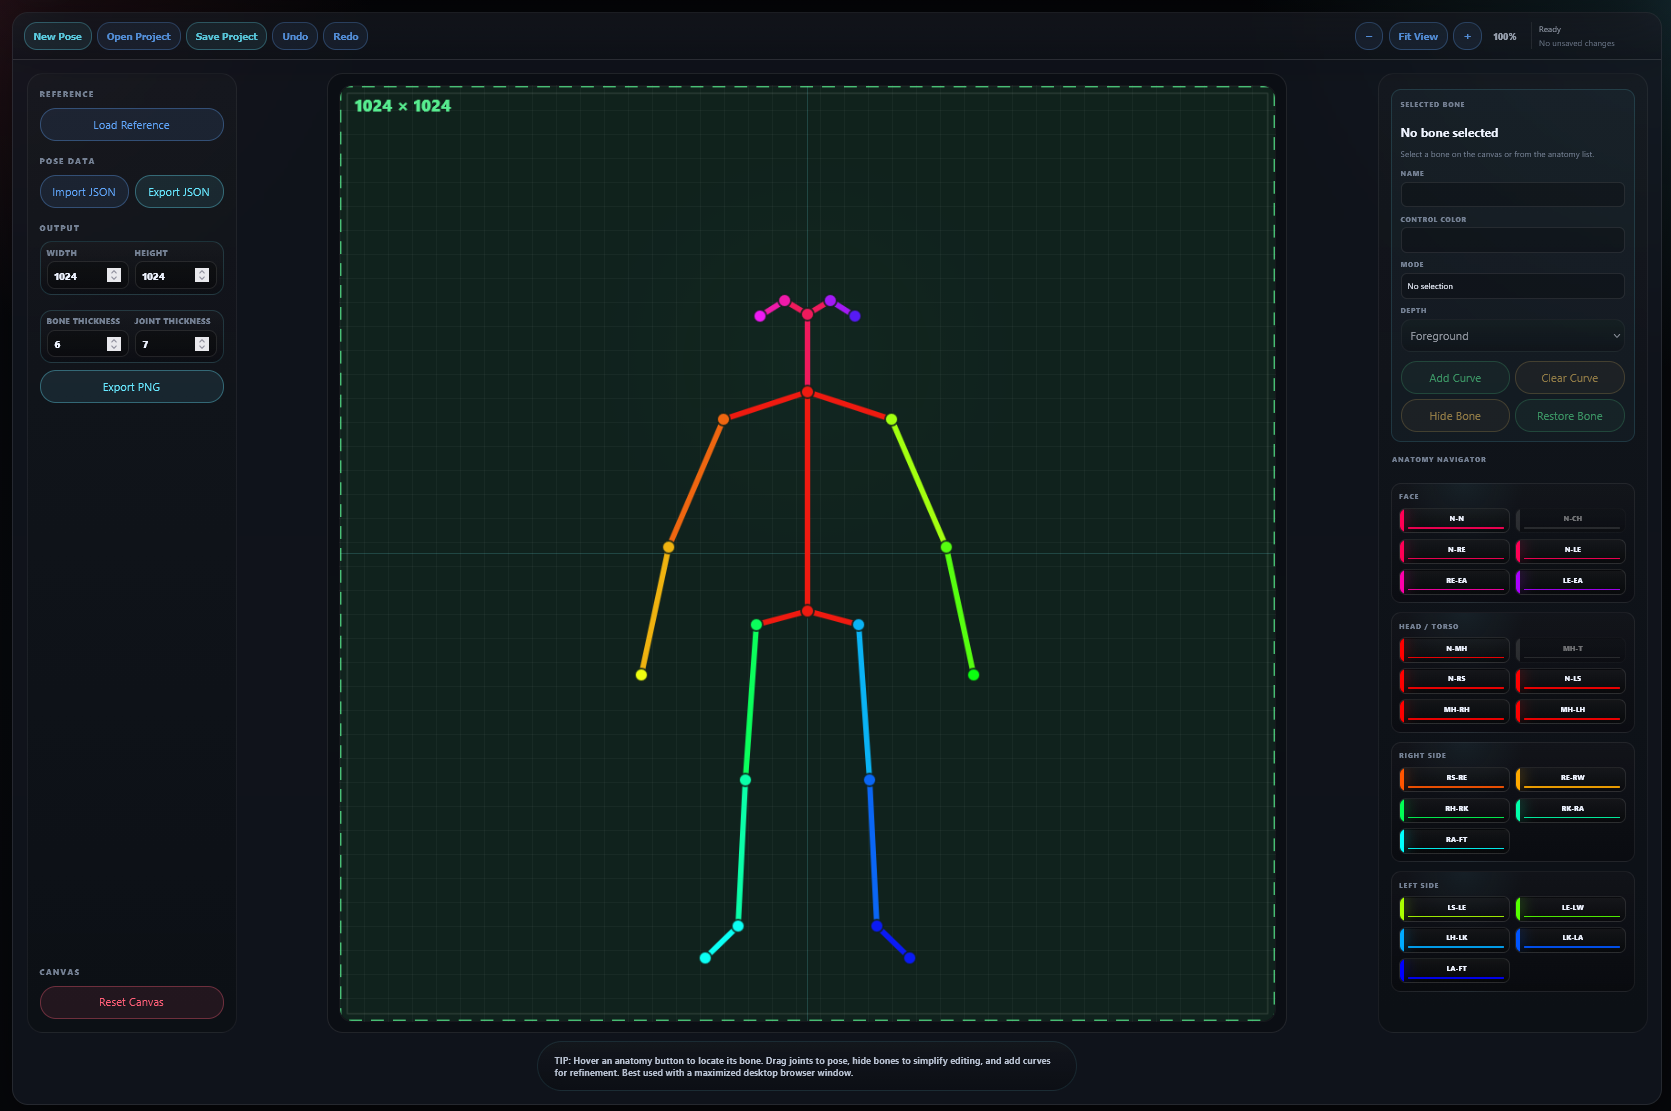The height and width of the screenshot is (1111, 1671).
Task: Select the RS-RE right side bone
Action: coord(1455,779)
